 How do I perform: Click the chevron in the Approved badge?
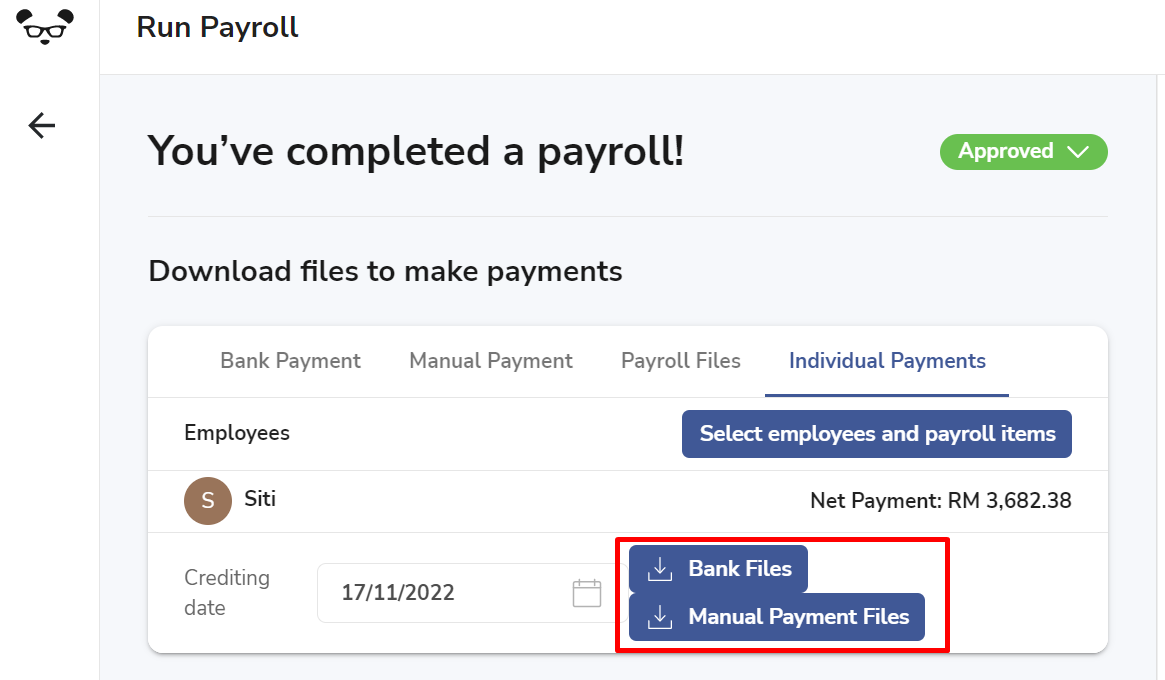click(x=1078, y=152)
